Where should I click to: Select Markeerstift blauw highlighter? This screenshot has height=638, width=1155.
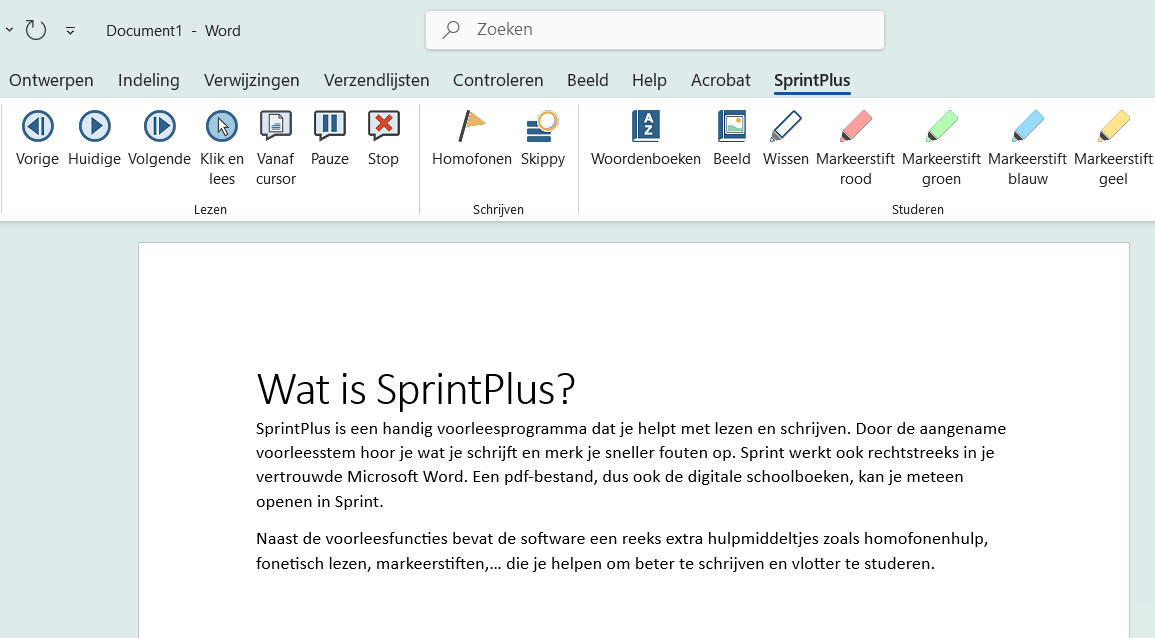pos(1027,140)
